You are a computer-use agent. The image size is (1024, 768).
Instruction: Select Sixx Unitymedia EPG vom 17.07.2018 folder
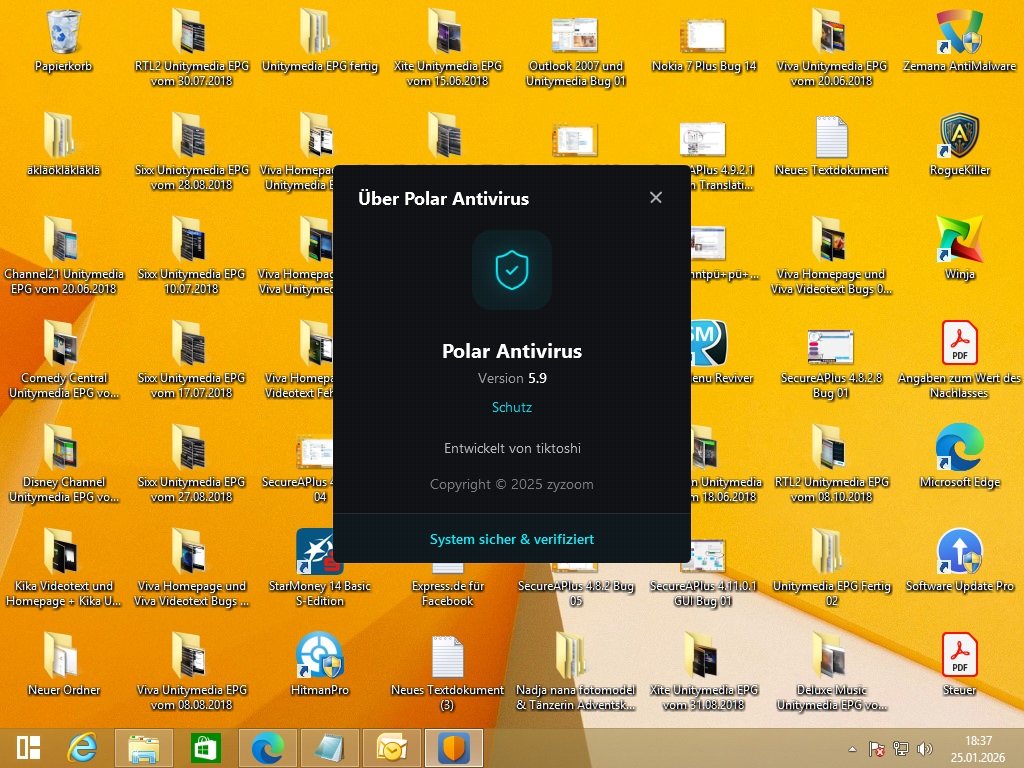191,359
